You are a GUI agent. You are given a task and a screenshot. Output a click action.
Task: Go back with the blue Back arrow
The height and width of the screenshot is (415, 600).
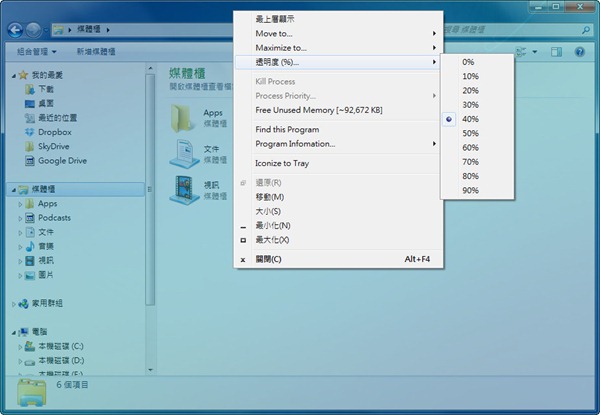pyautogui.click(x=15, y=30)
